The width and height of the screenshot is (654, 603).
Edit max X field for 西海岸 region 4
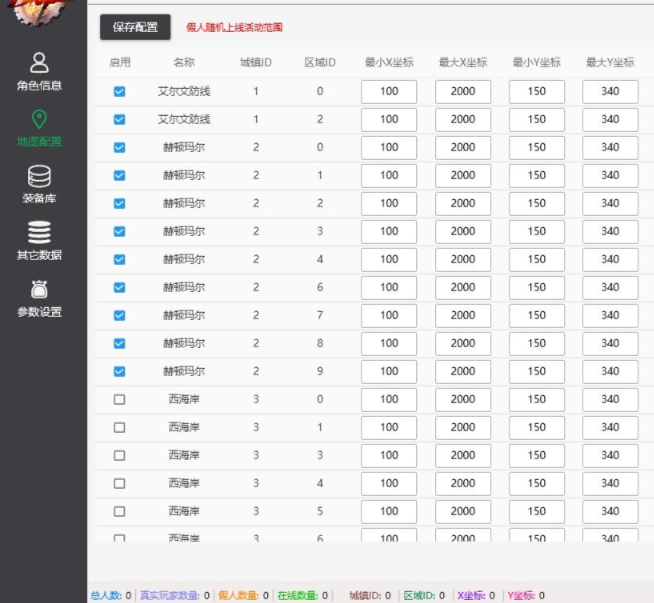[463, 483]
